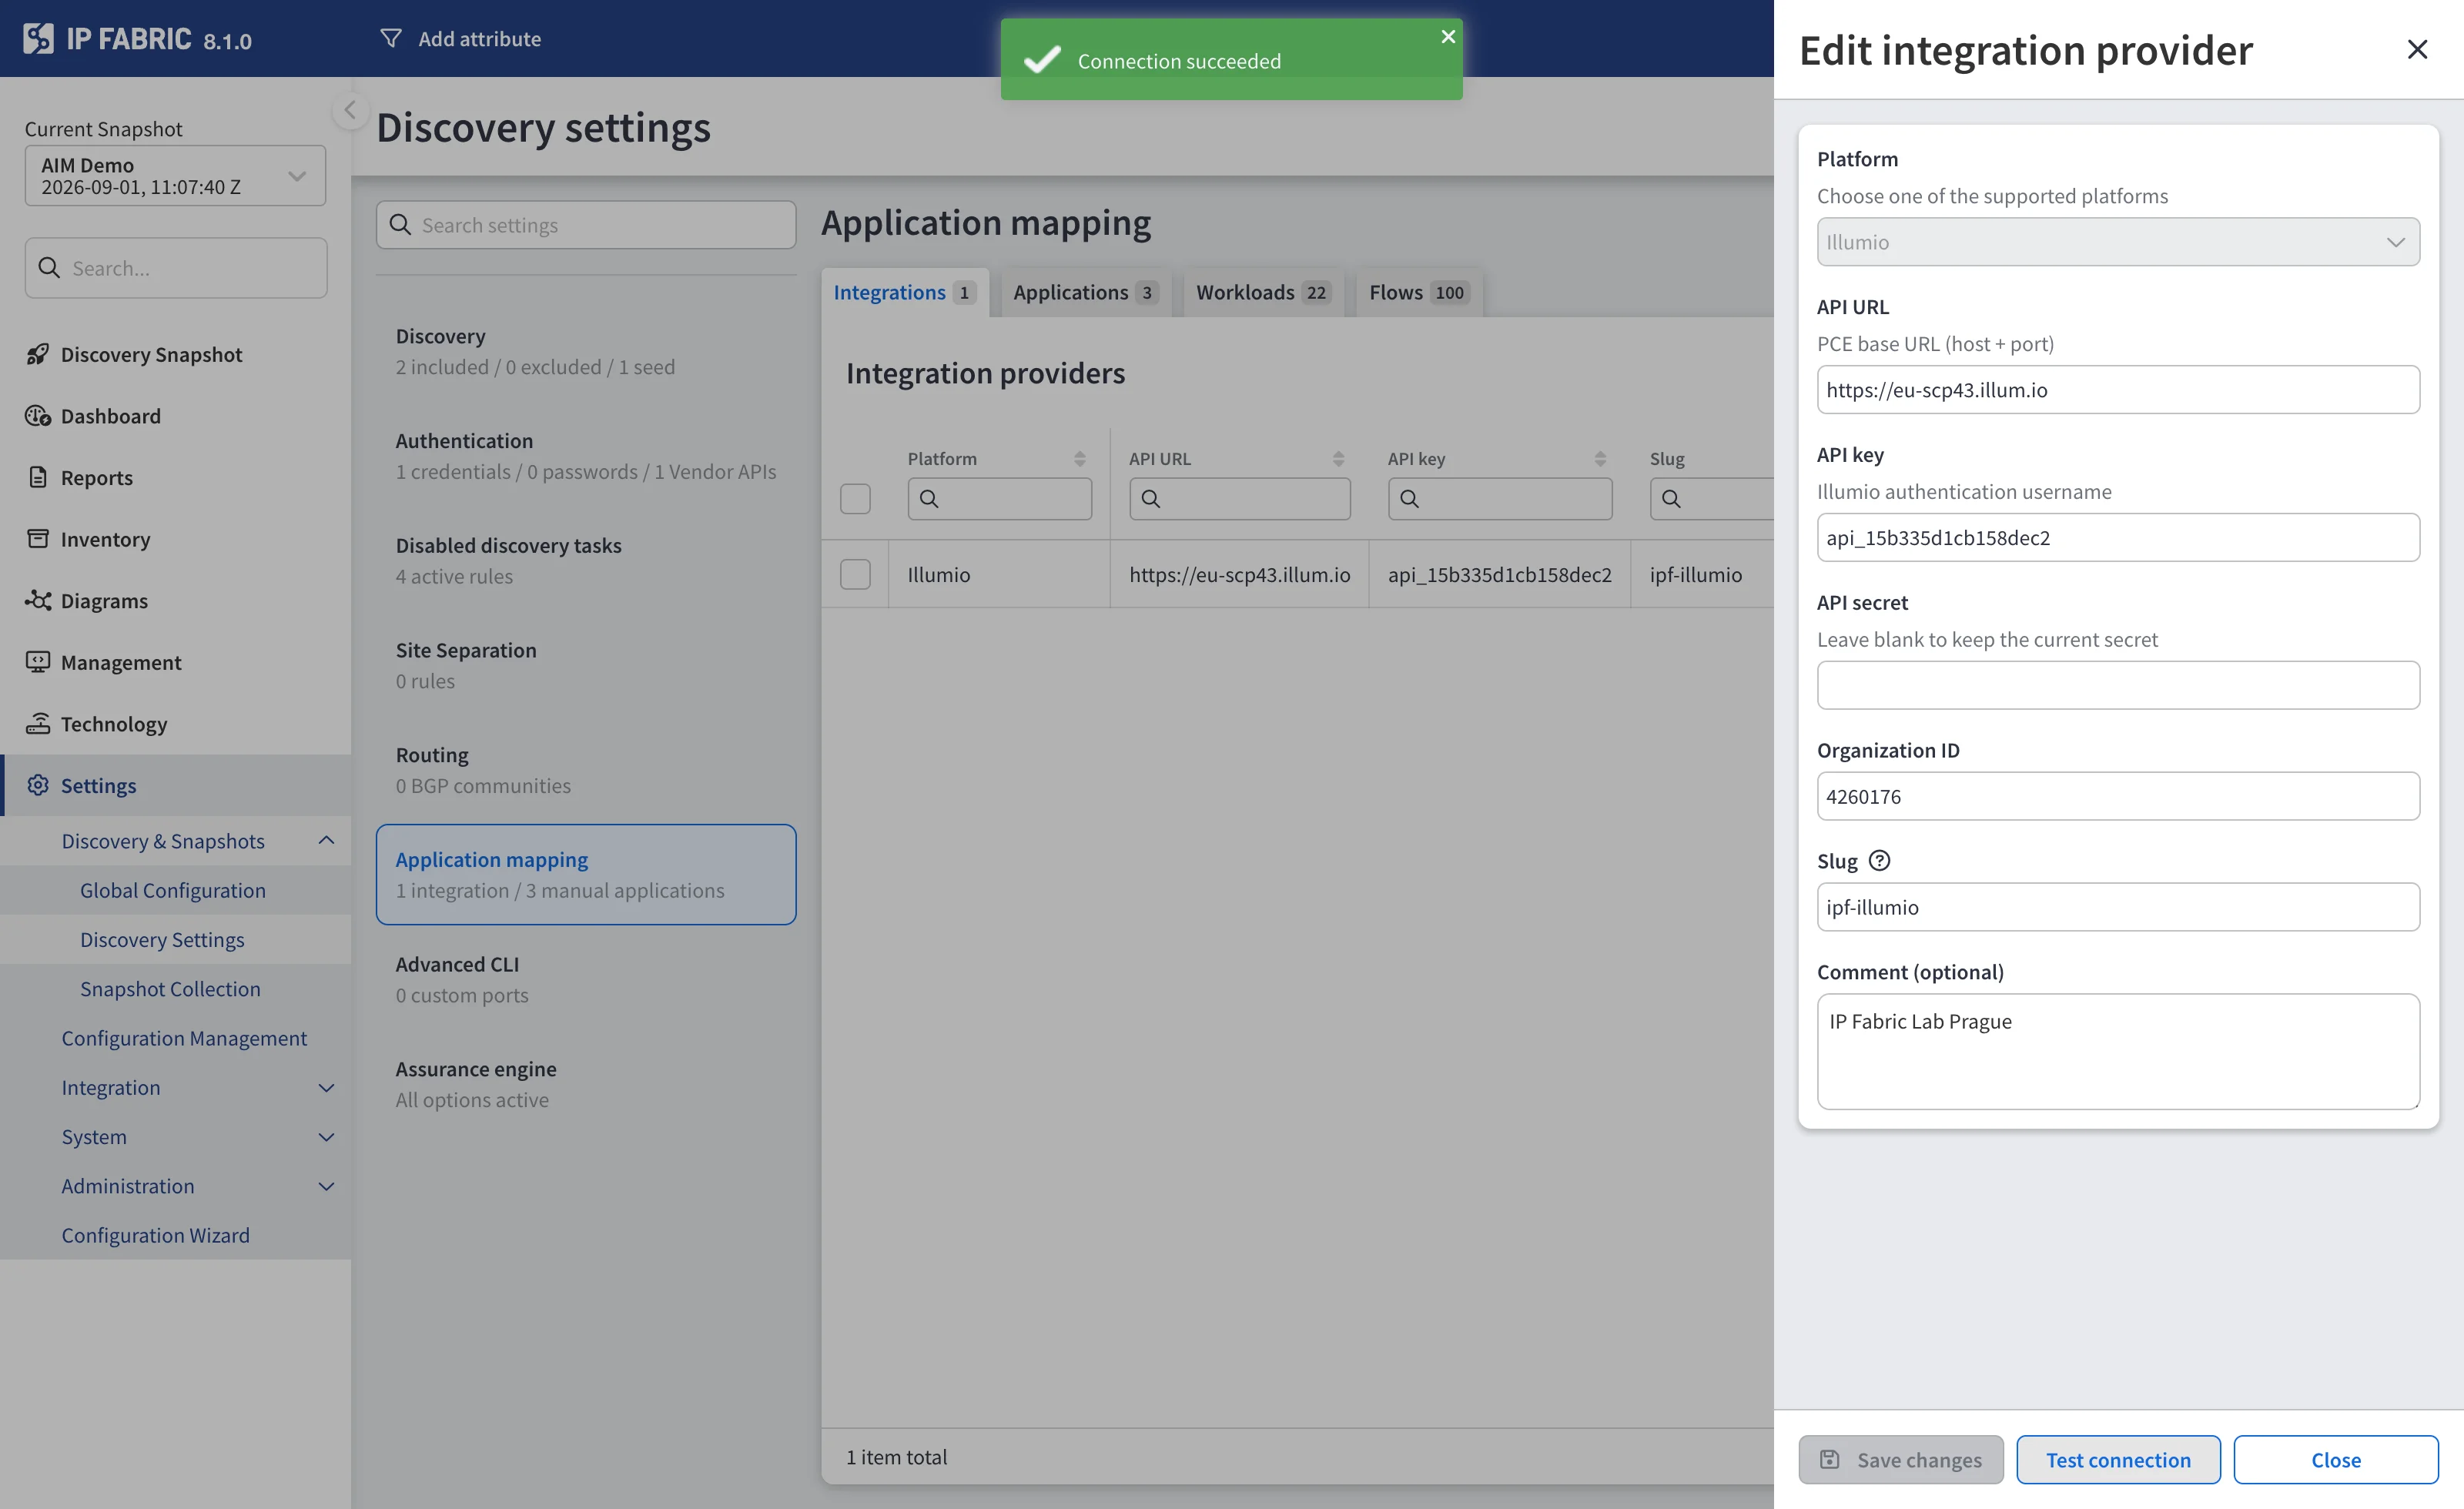This screenshot has width=2464, height=1509.
Task: Expand the Integration settings submenu
Action: pos(326,1087)
